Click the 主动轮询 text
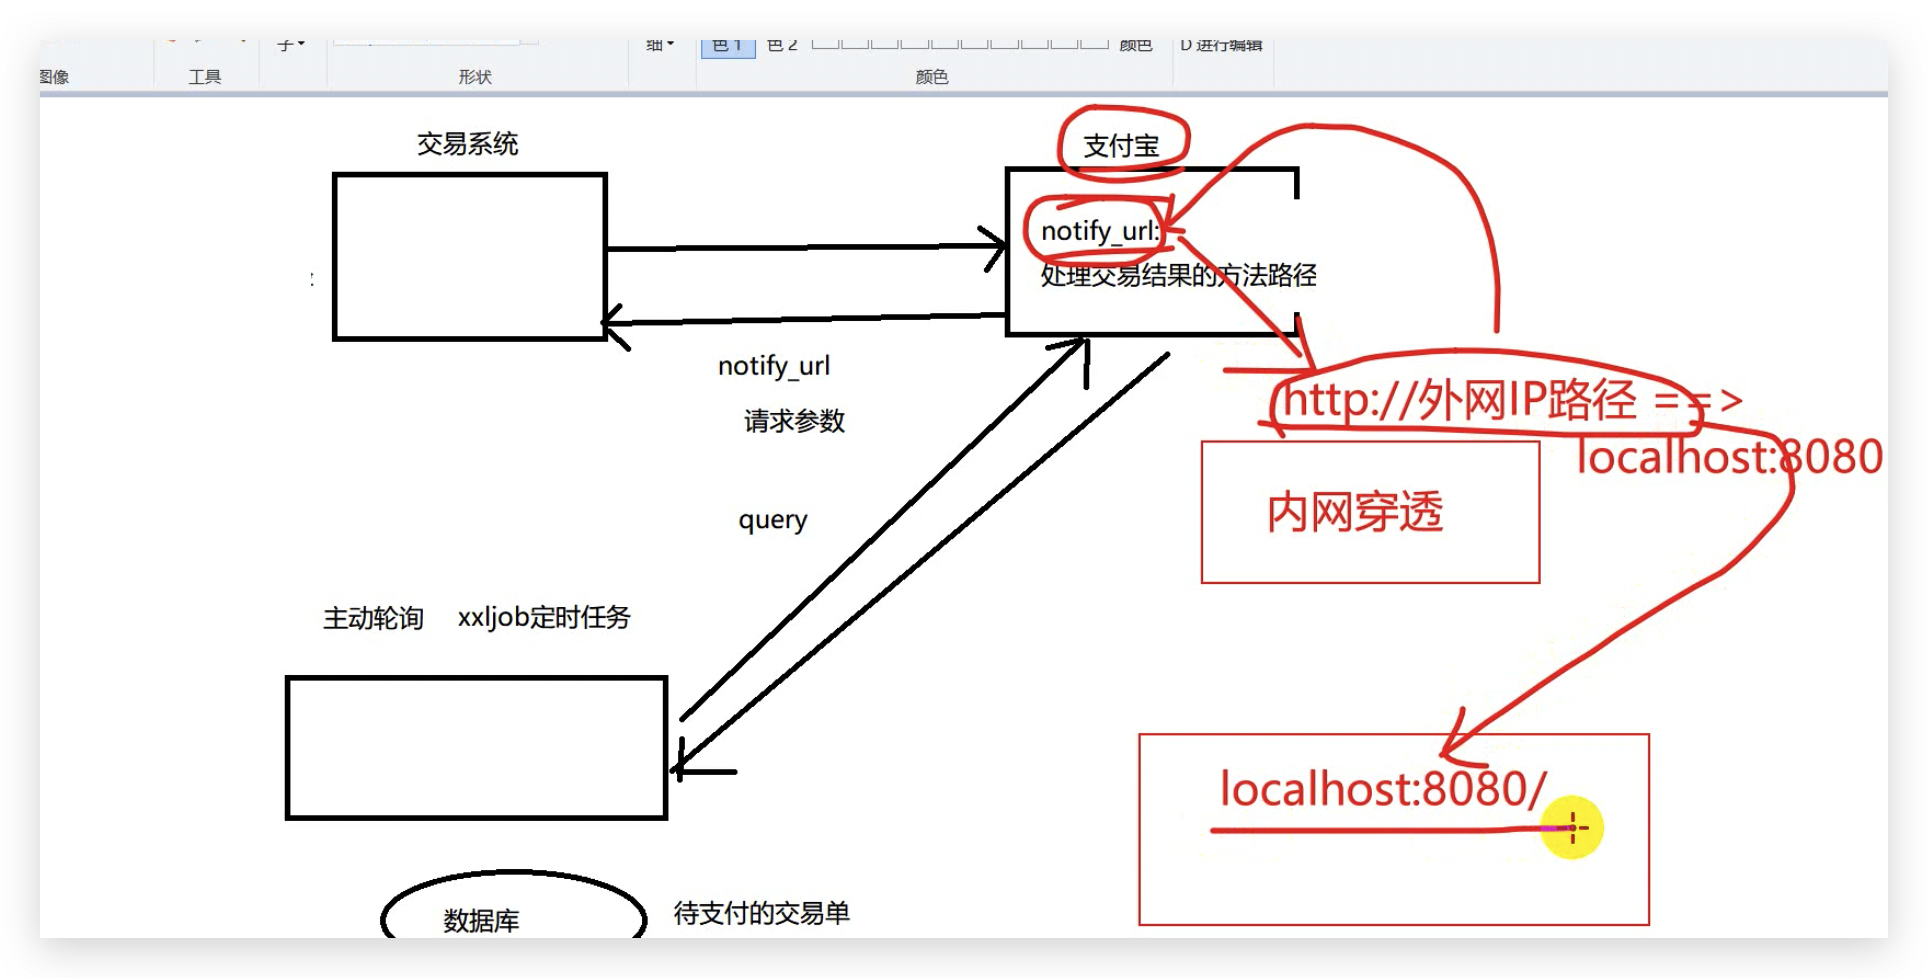Screen dimensions: 1928x978 point(373,618)
